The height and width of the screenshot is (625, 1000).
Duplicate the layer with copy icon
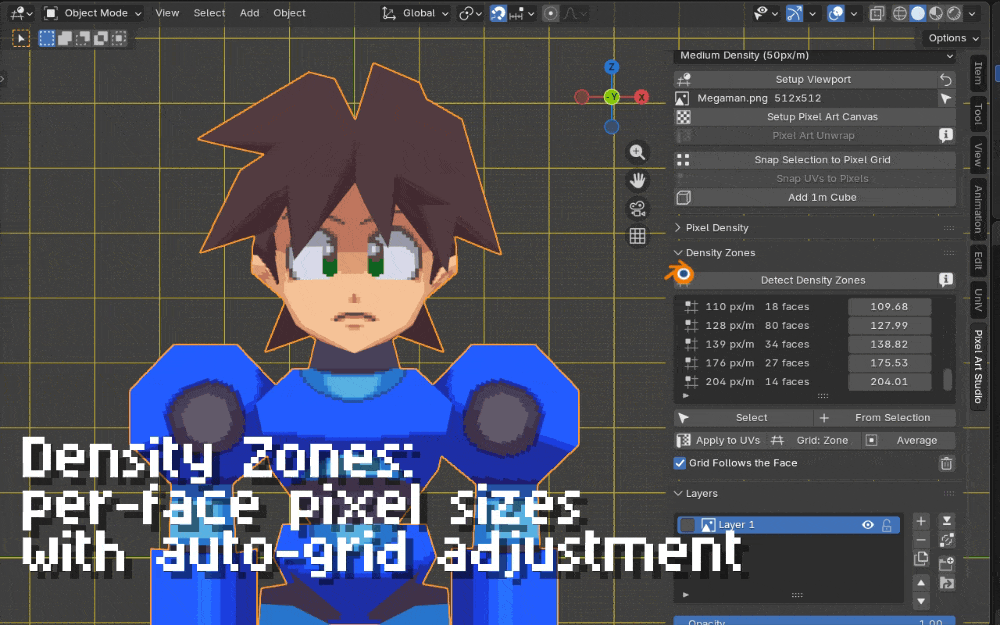tap(921, 559)
